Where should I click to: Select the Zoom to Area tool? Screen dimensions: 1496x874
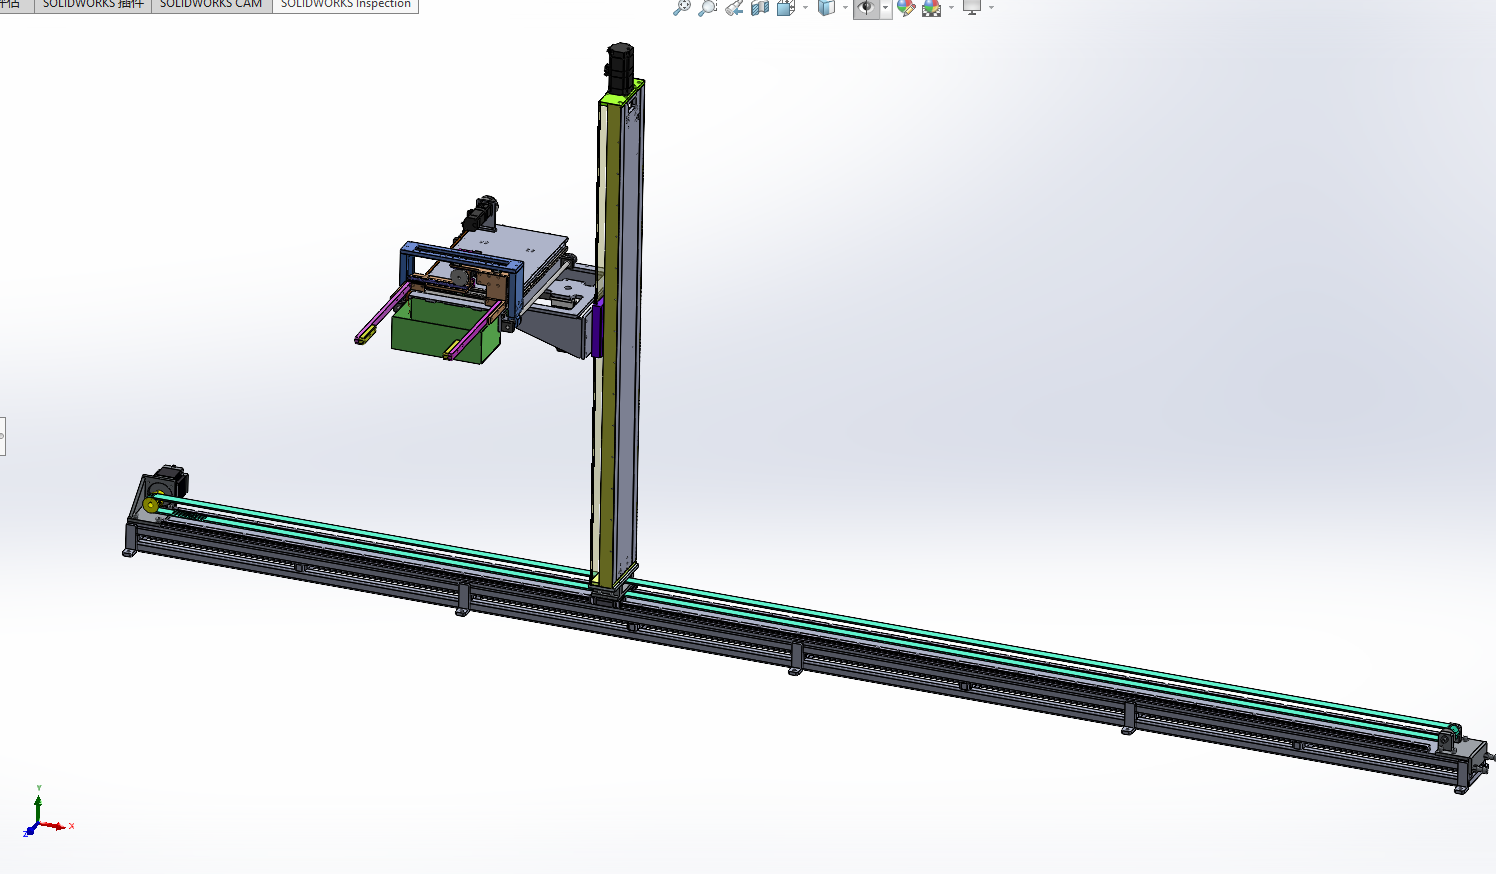click(x=707, y=8)
